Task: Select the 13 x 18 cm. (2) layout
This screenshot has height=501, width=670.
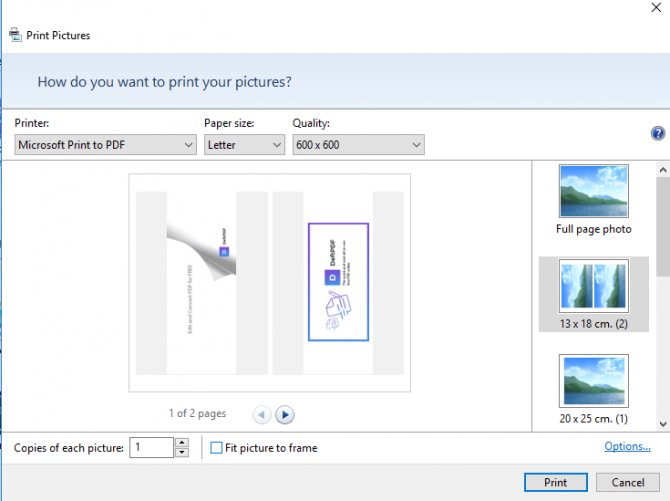Action: coord(594,295)
